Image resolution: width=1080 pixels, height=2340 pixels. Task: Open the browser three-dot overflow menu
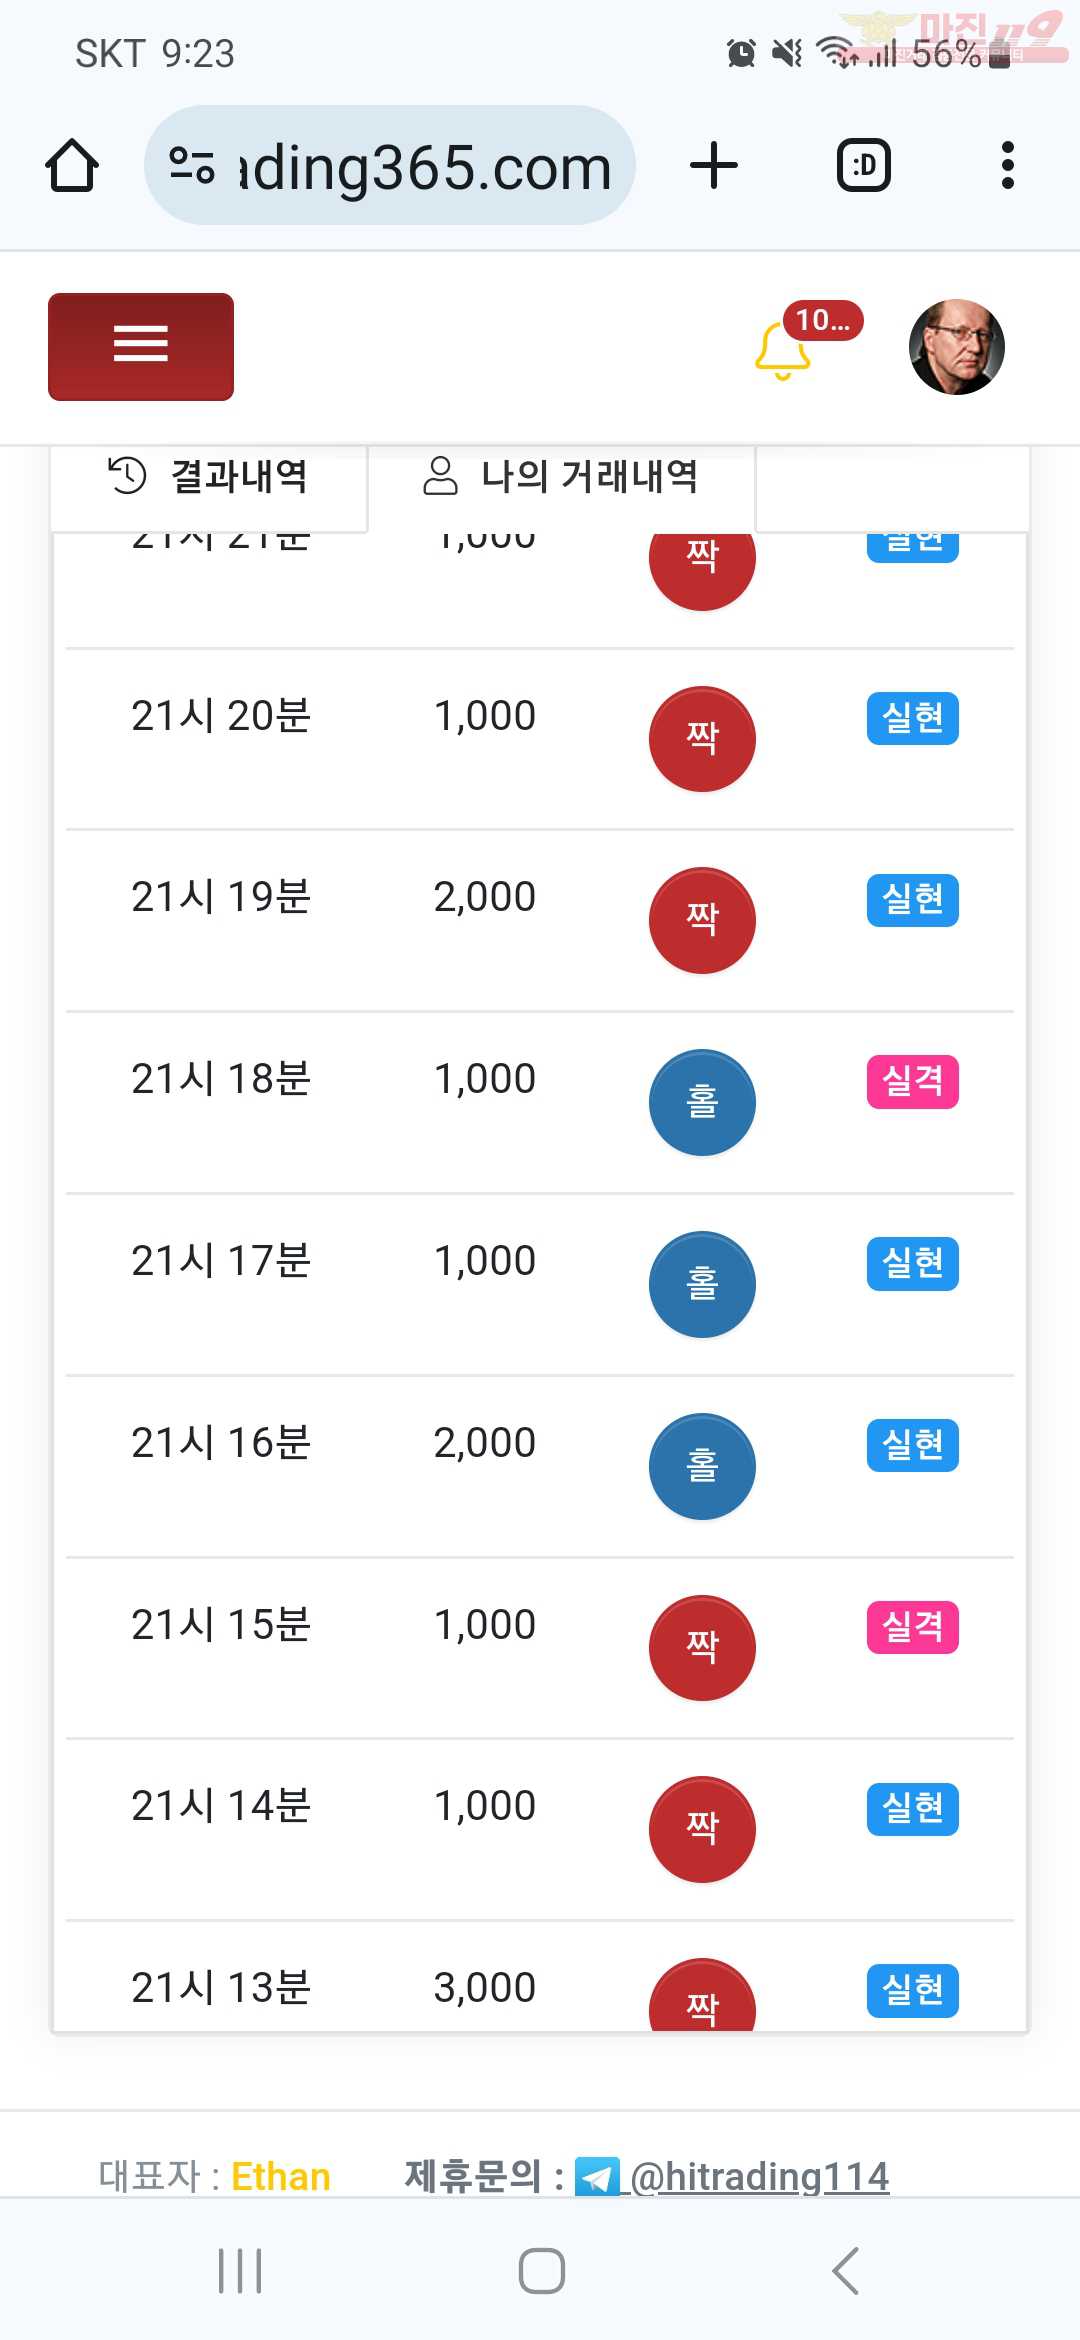(x=1008, y=166)
